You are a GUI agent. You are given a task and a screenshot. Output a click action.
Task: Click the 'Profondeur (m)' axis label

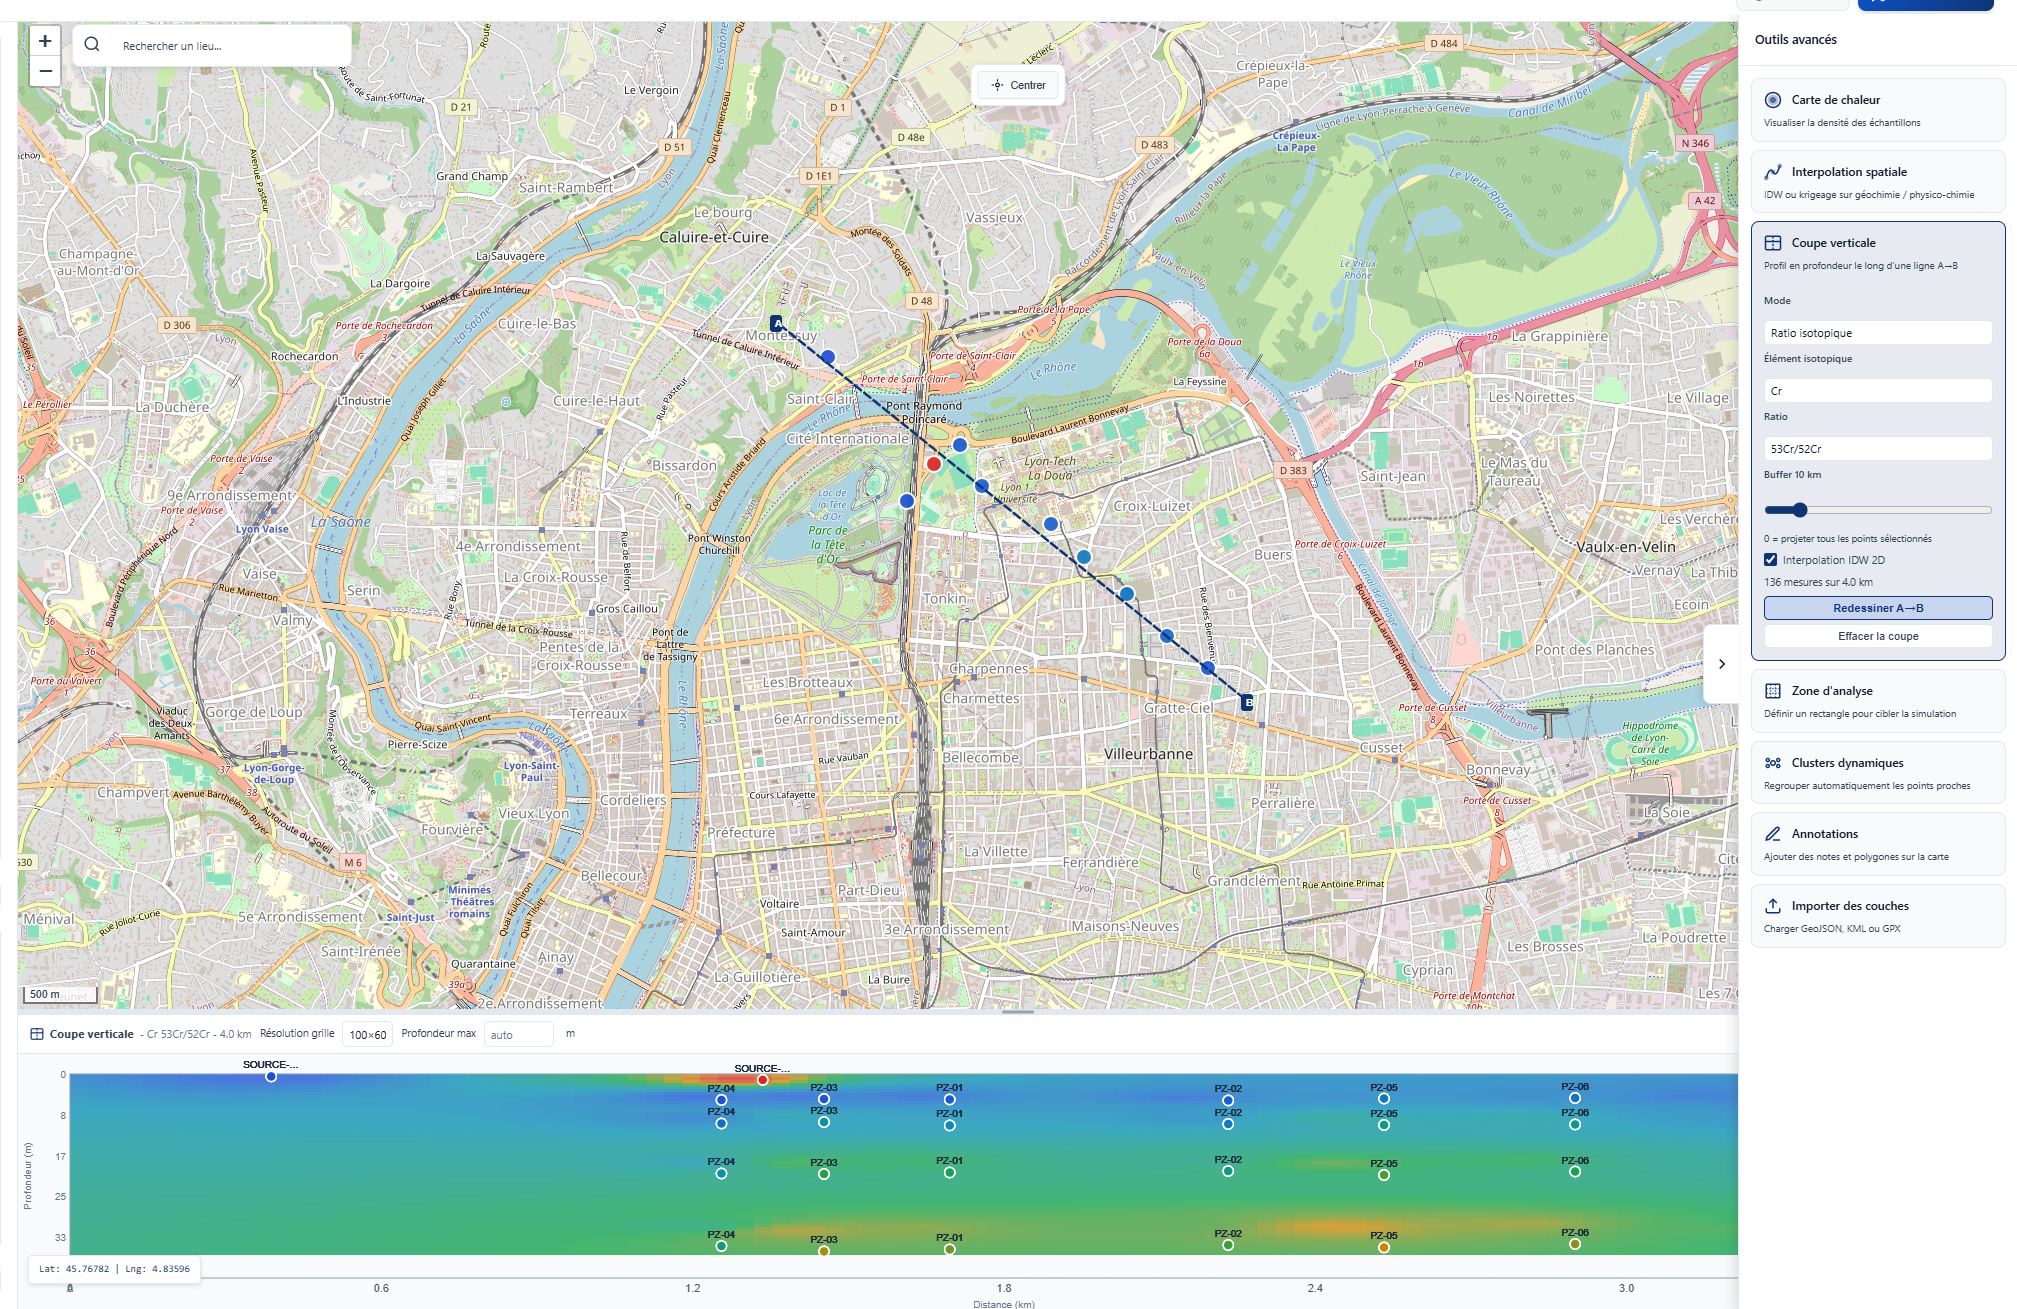coord(28,1175)
